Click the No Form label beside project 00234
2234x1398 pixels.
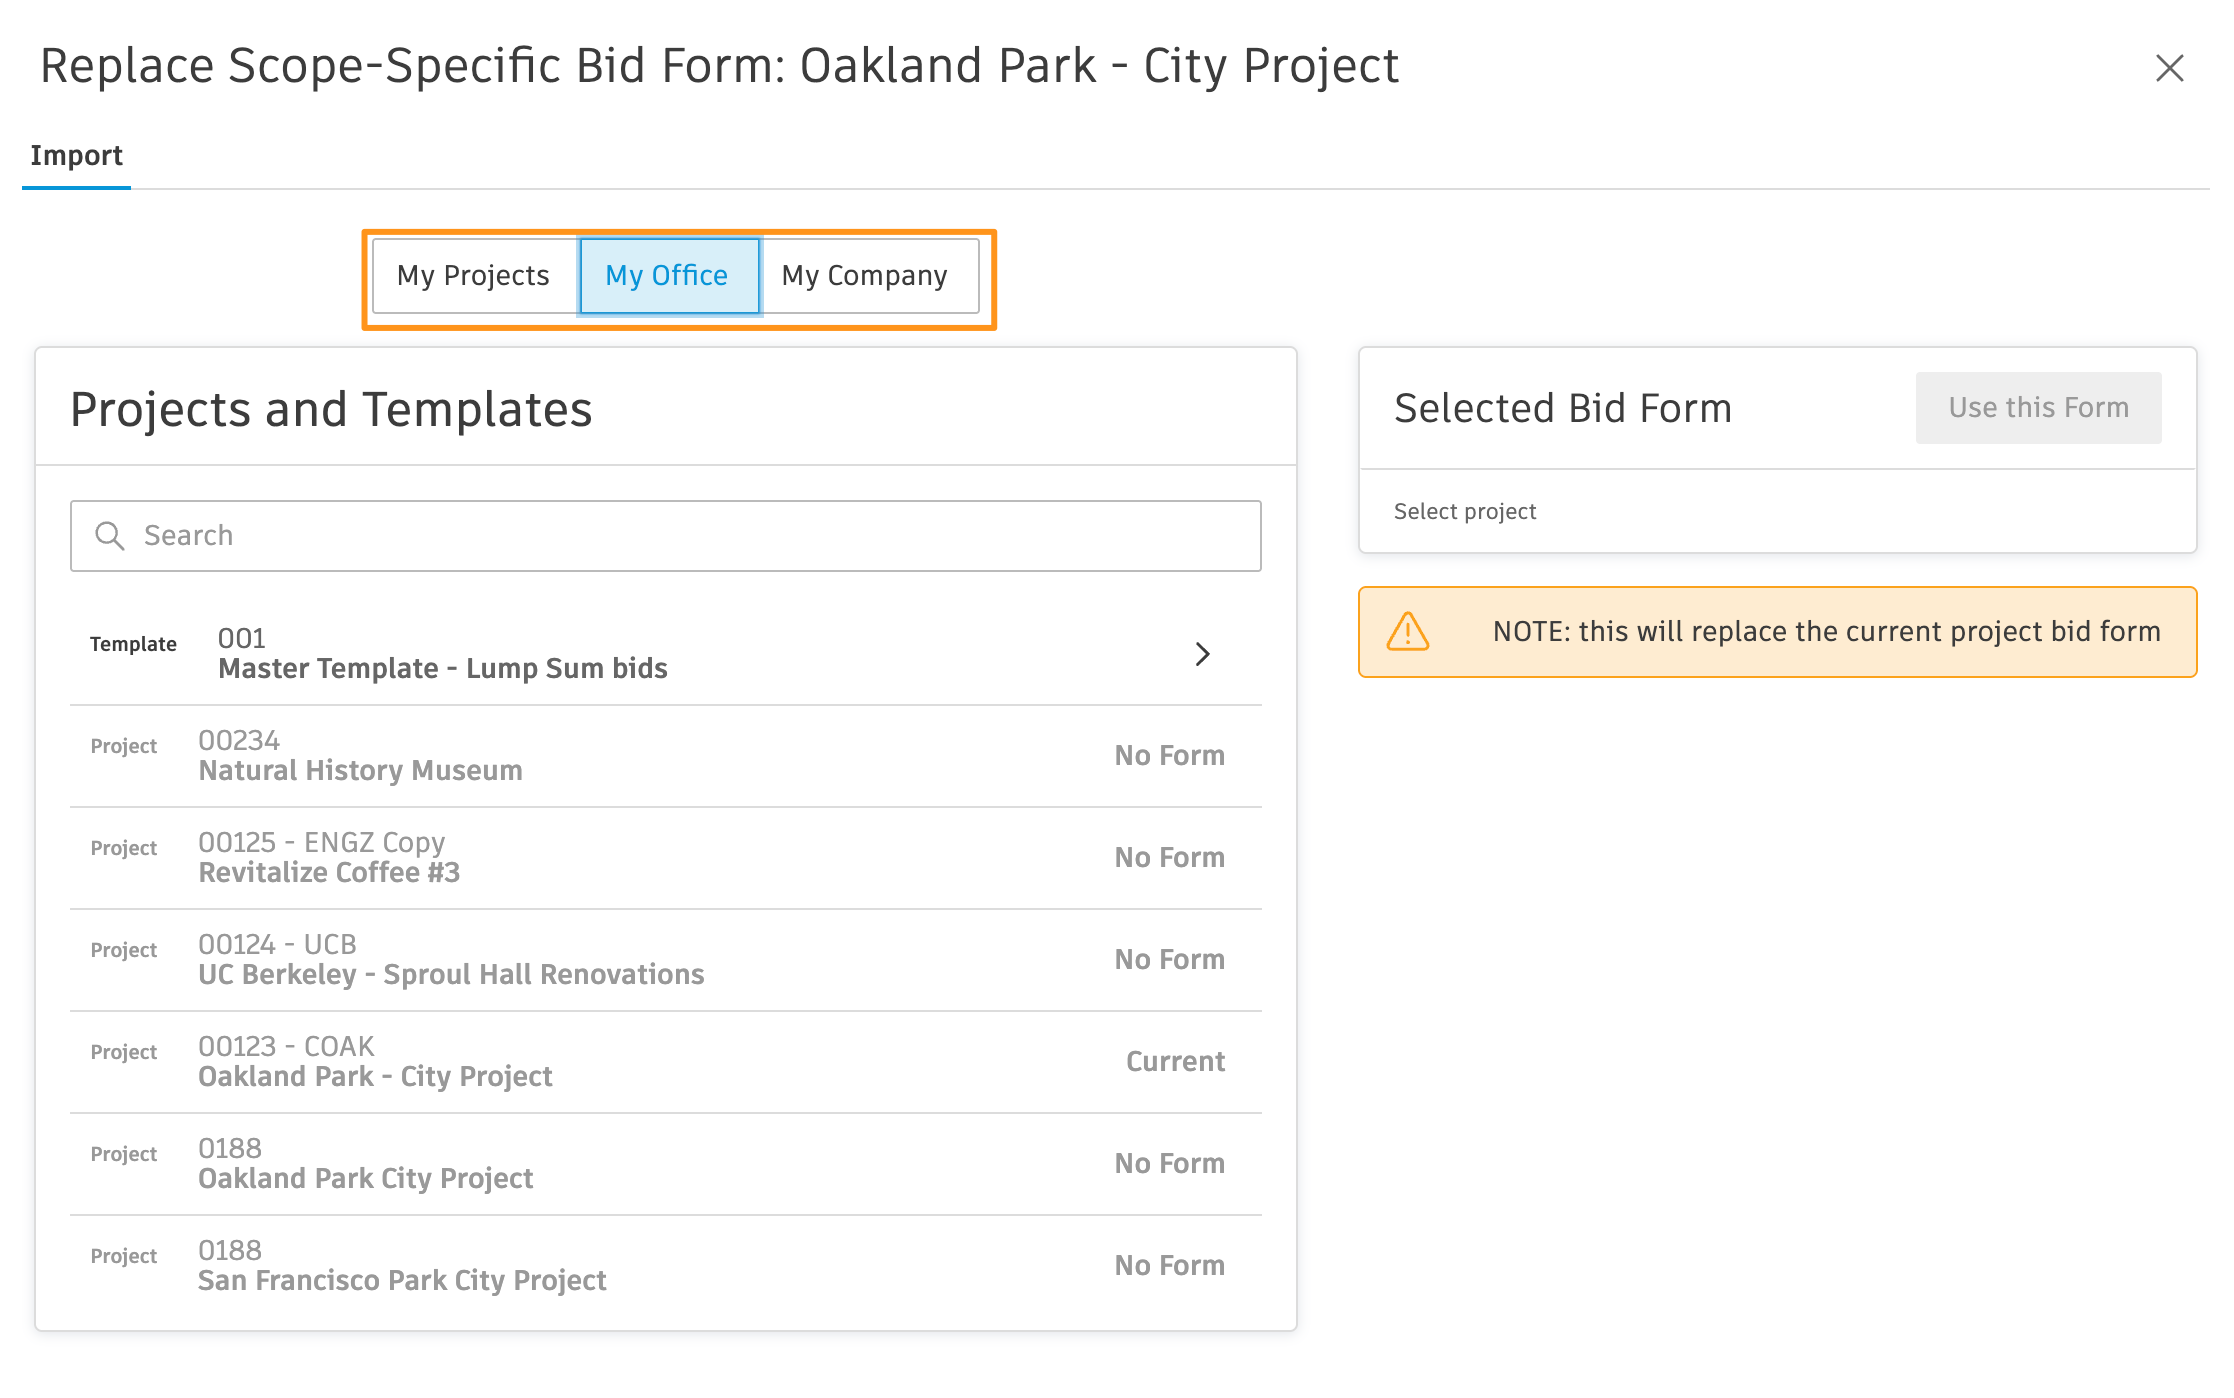point(1169,755)
